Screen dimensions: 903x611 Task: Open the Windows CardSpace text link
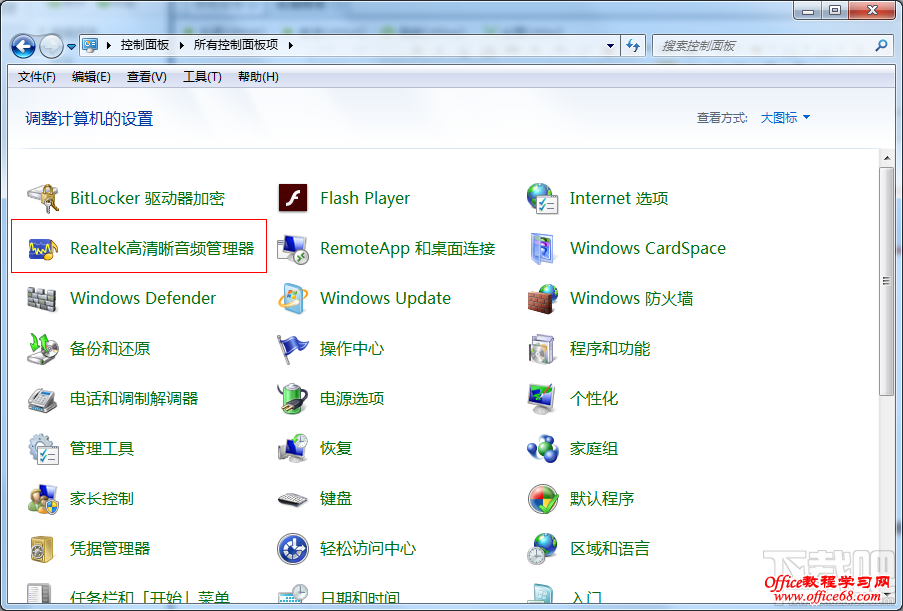point(648,248)
